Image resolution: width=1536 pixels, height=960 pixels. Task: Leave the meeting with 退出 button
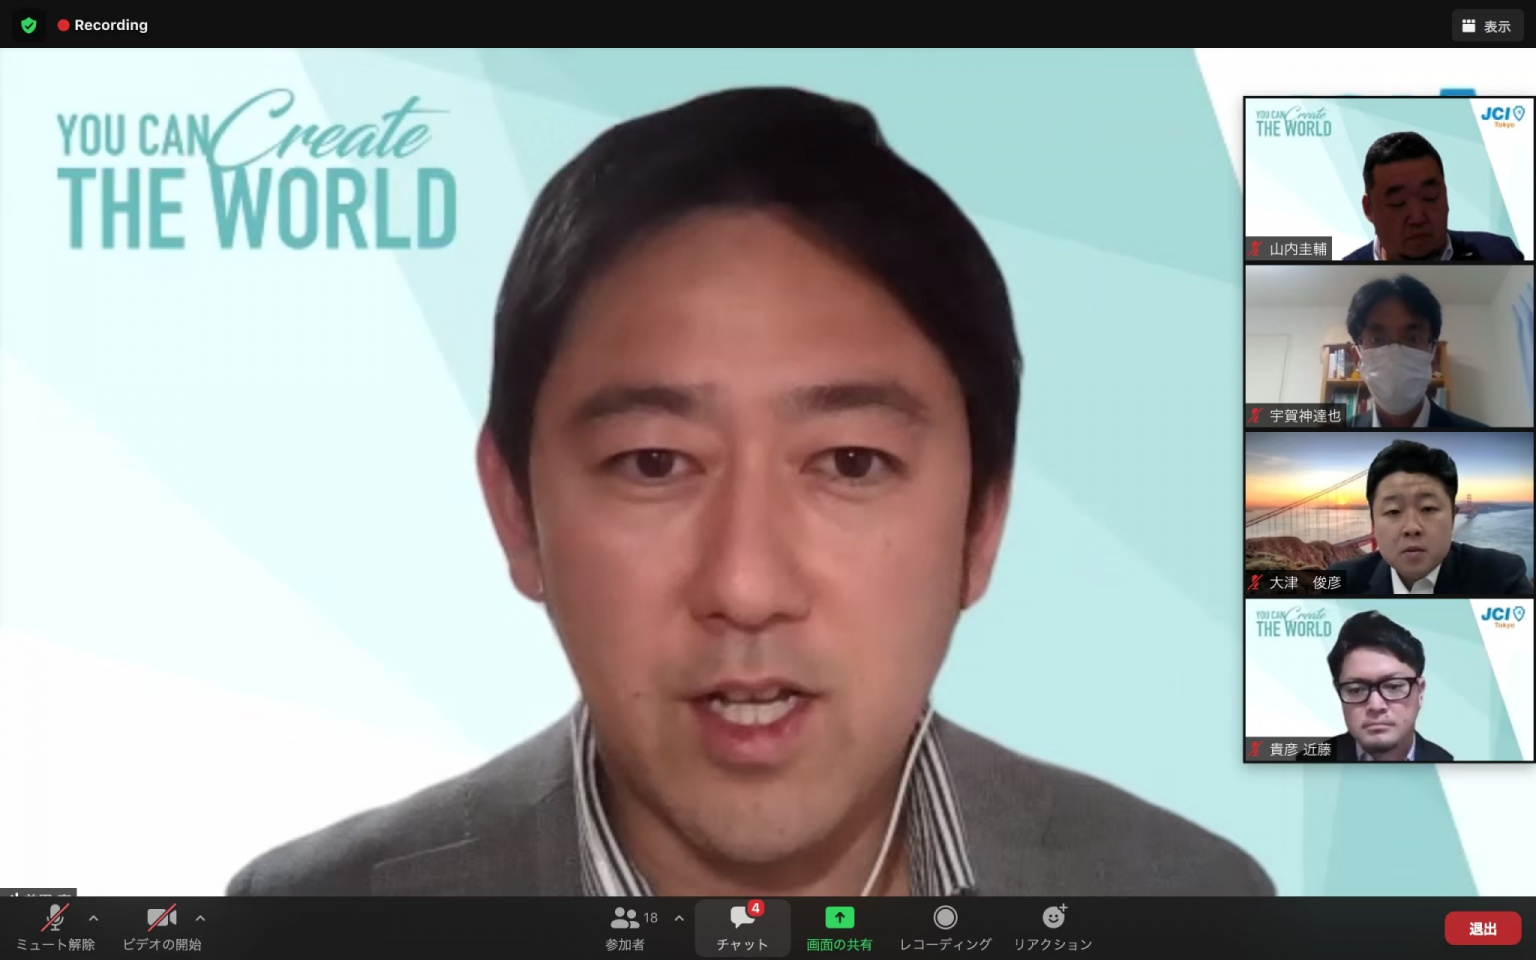click(1482, 928)
